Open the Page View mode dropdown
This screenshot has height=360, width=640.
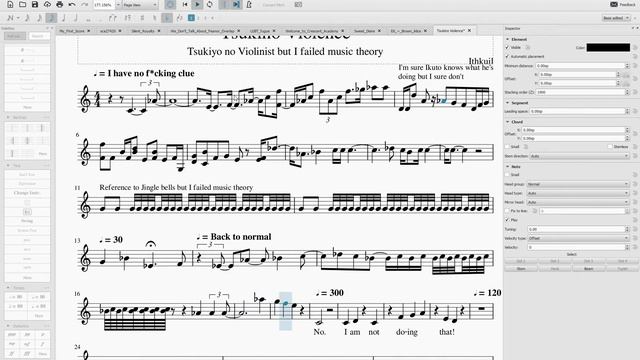140,5
